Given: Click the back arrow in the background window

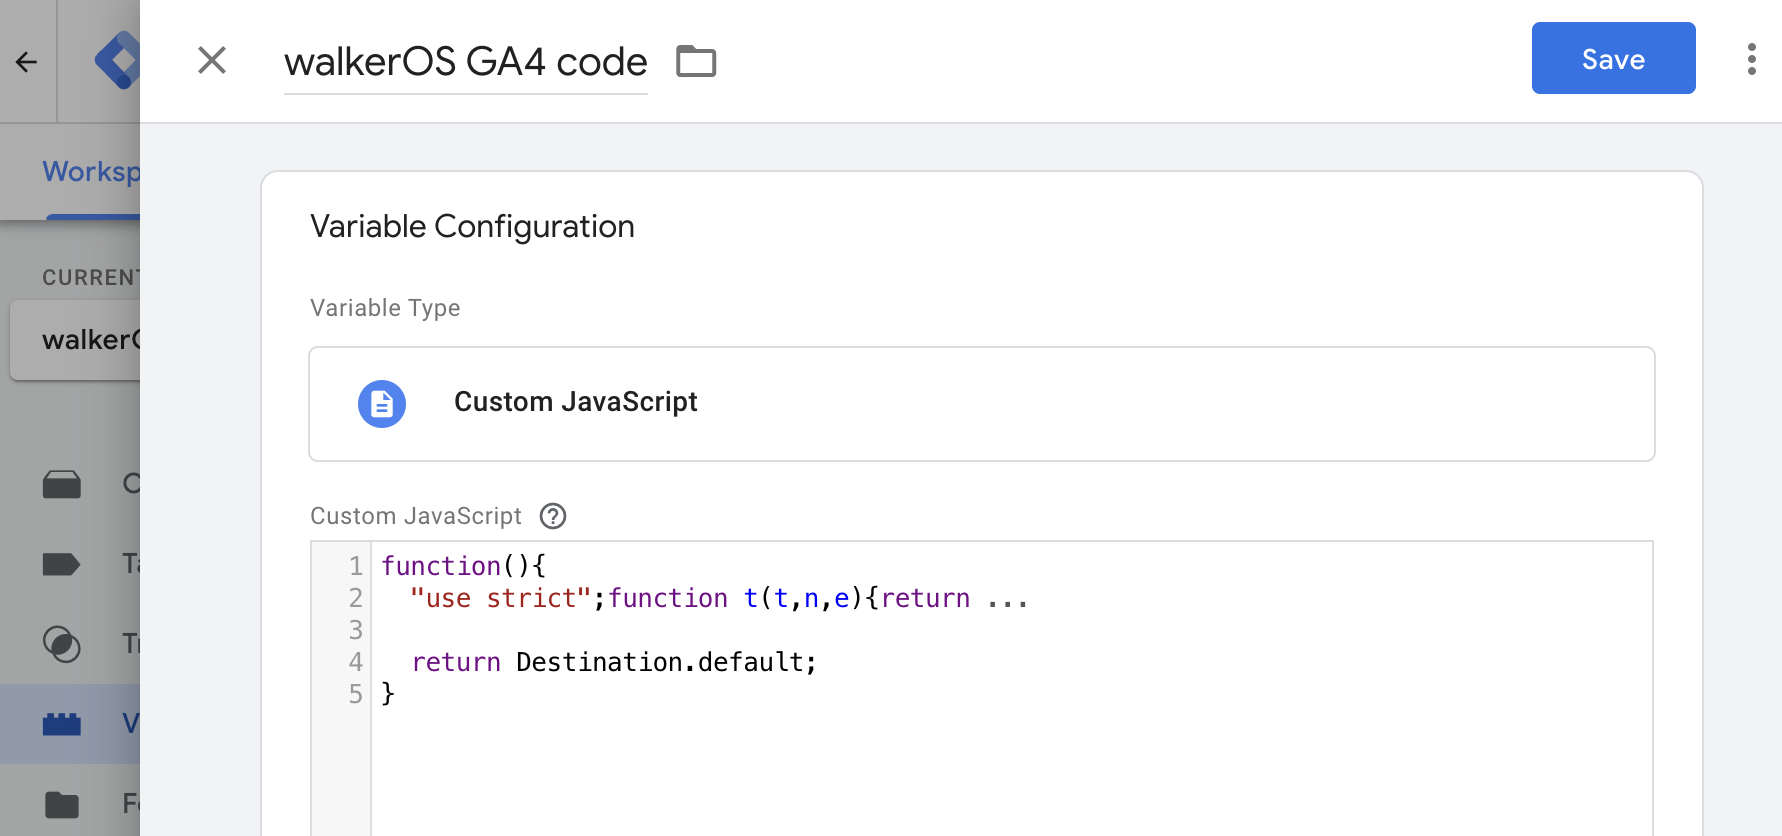Looking at the screenshot, I should tap(27, 62).
